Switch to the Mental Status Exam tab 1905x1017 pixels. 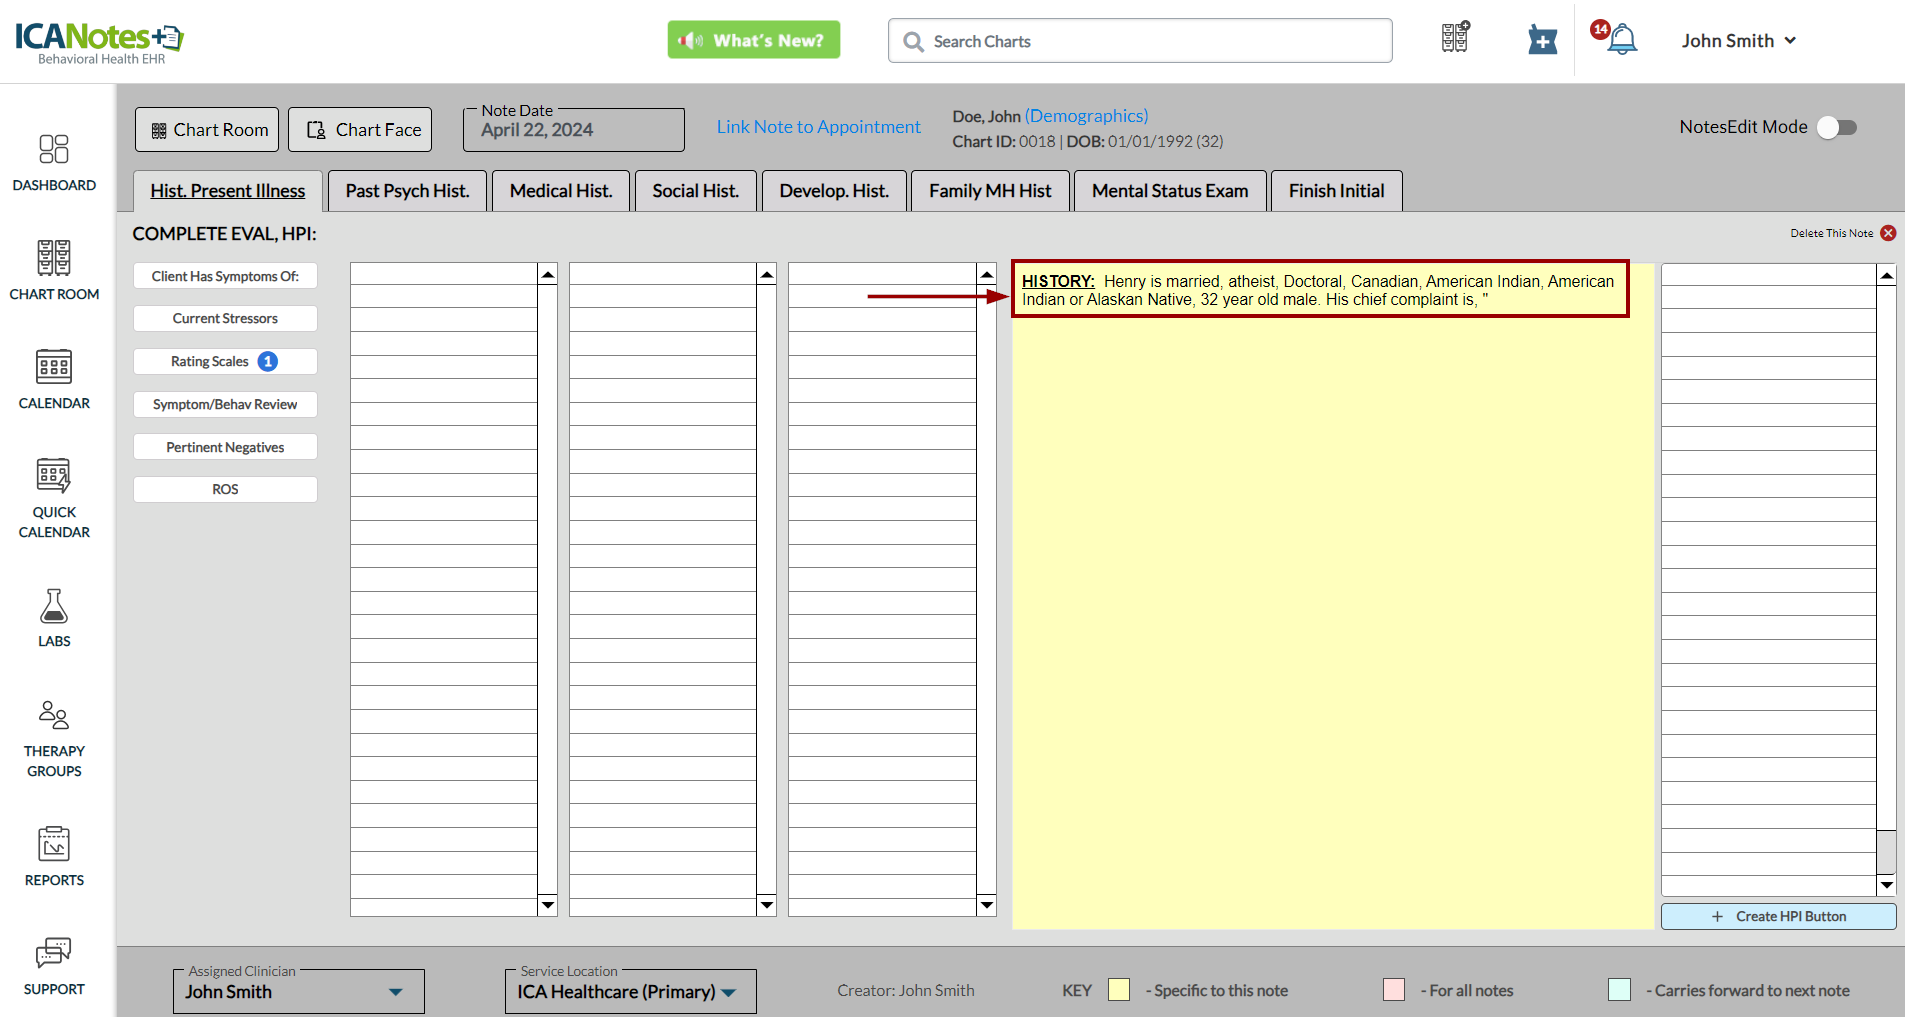tap(1169, 191)
